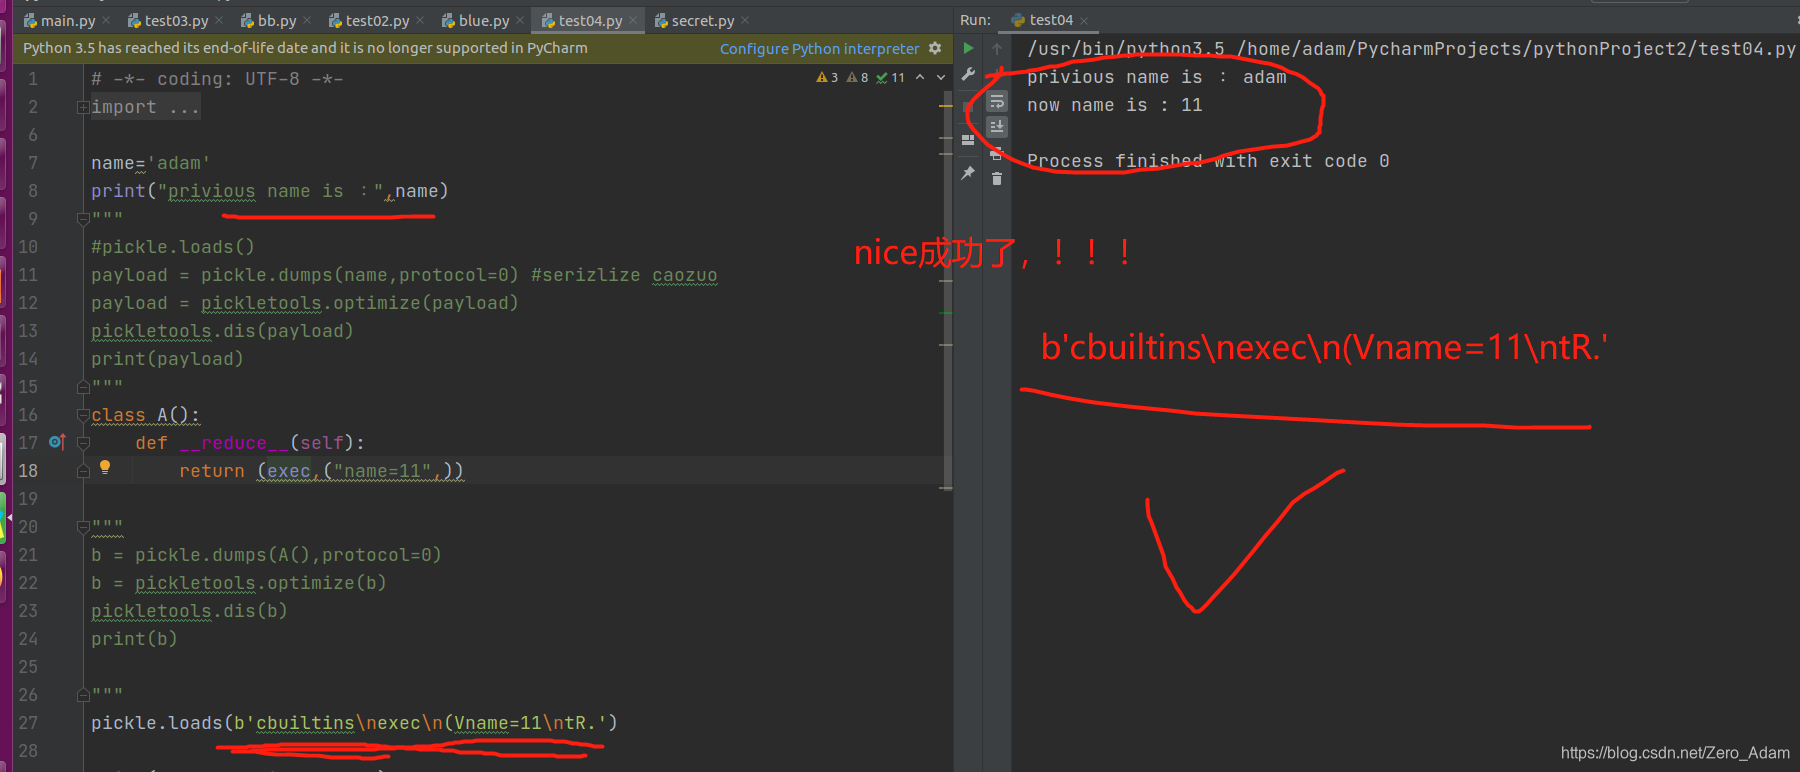
Task: Toggle the pin tab icon in Run panel
Action: coord(968,173)
